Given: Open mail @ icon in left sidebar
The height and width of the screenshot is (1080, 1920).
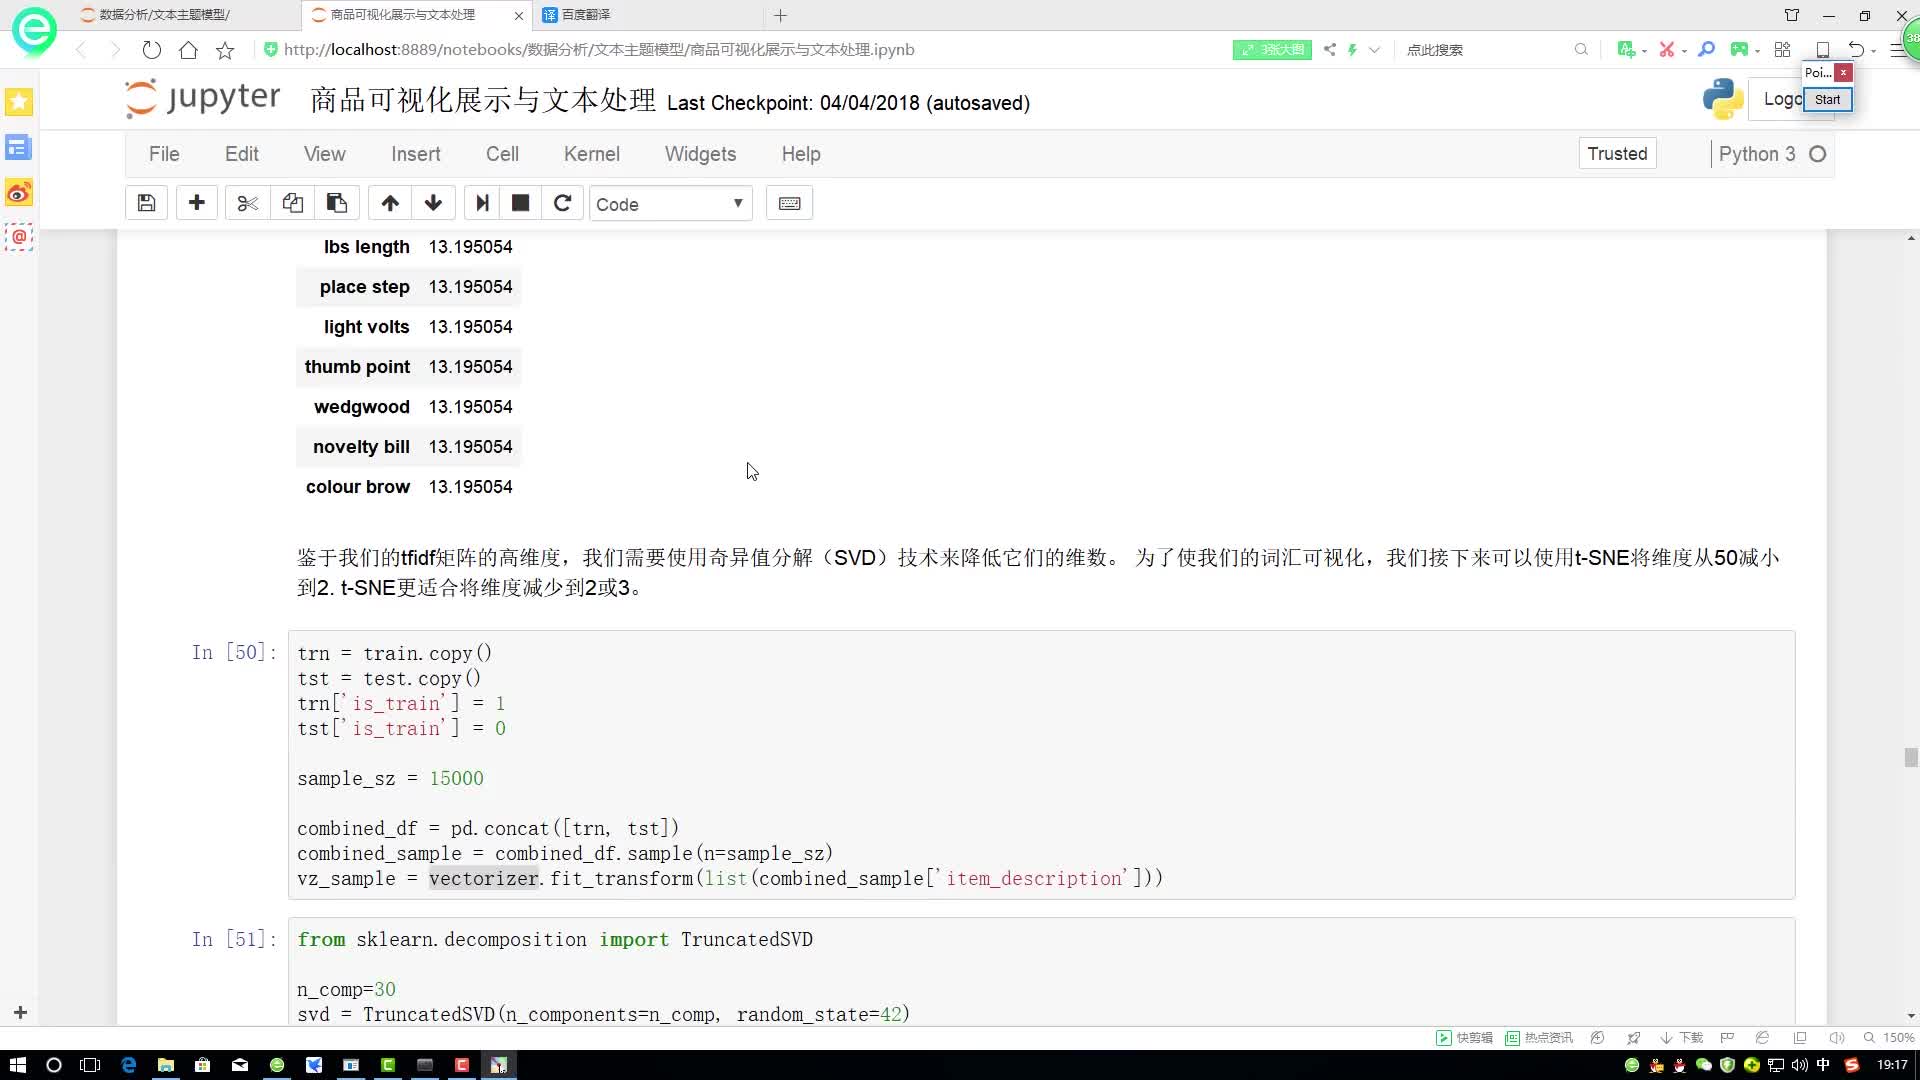Looking at the screenshot, I should click(x=19, y=237).
